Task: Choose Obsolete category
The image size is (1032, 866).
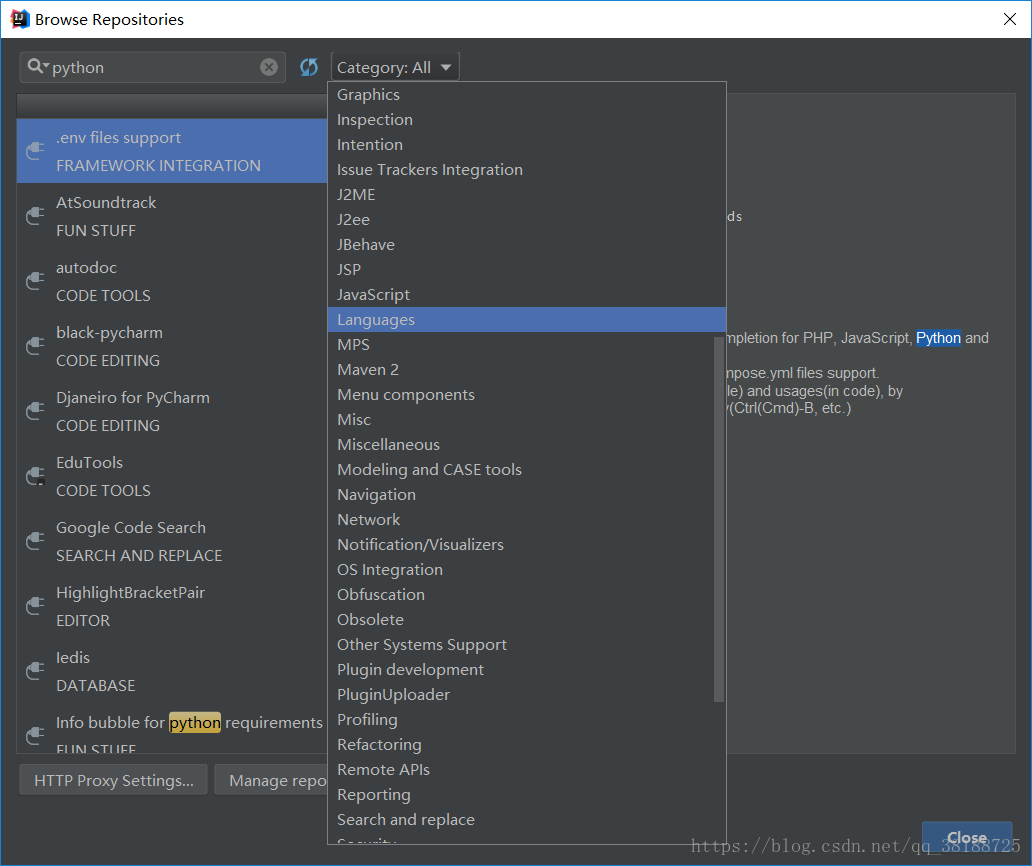Action: pos(521,620)
